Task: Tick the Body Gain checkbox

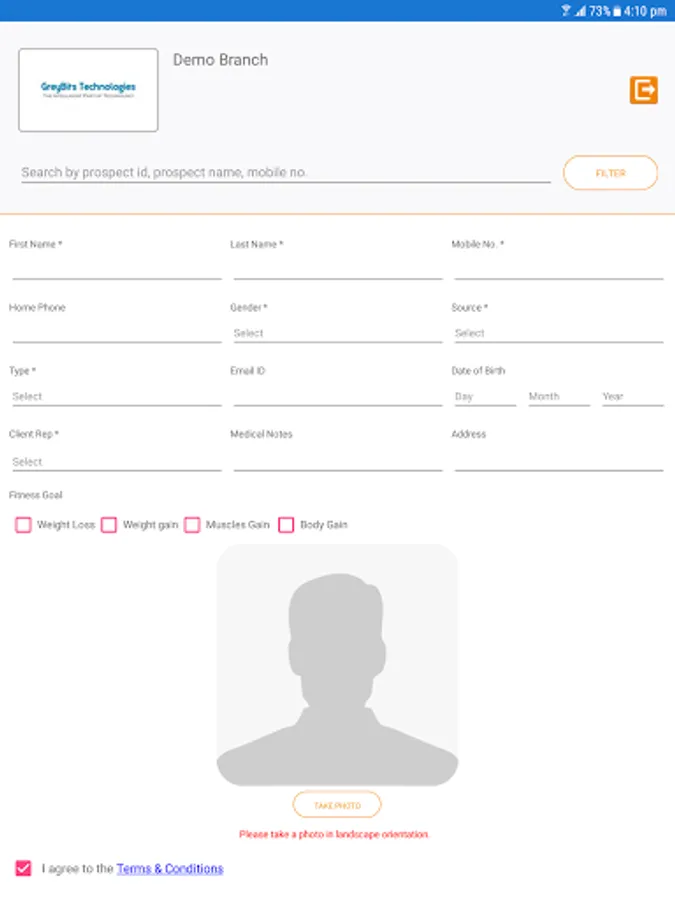Action: tap(286, 525)
